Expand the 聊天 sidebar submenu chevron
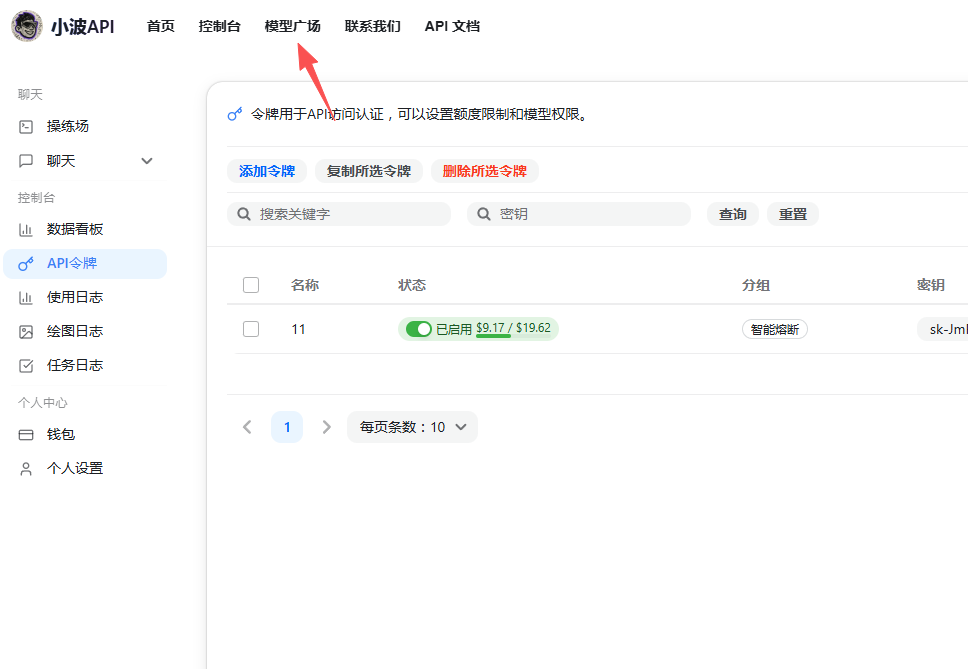Image resolution: width=968 pixels, height=669 pixels. 147,161
